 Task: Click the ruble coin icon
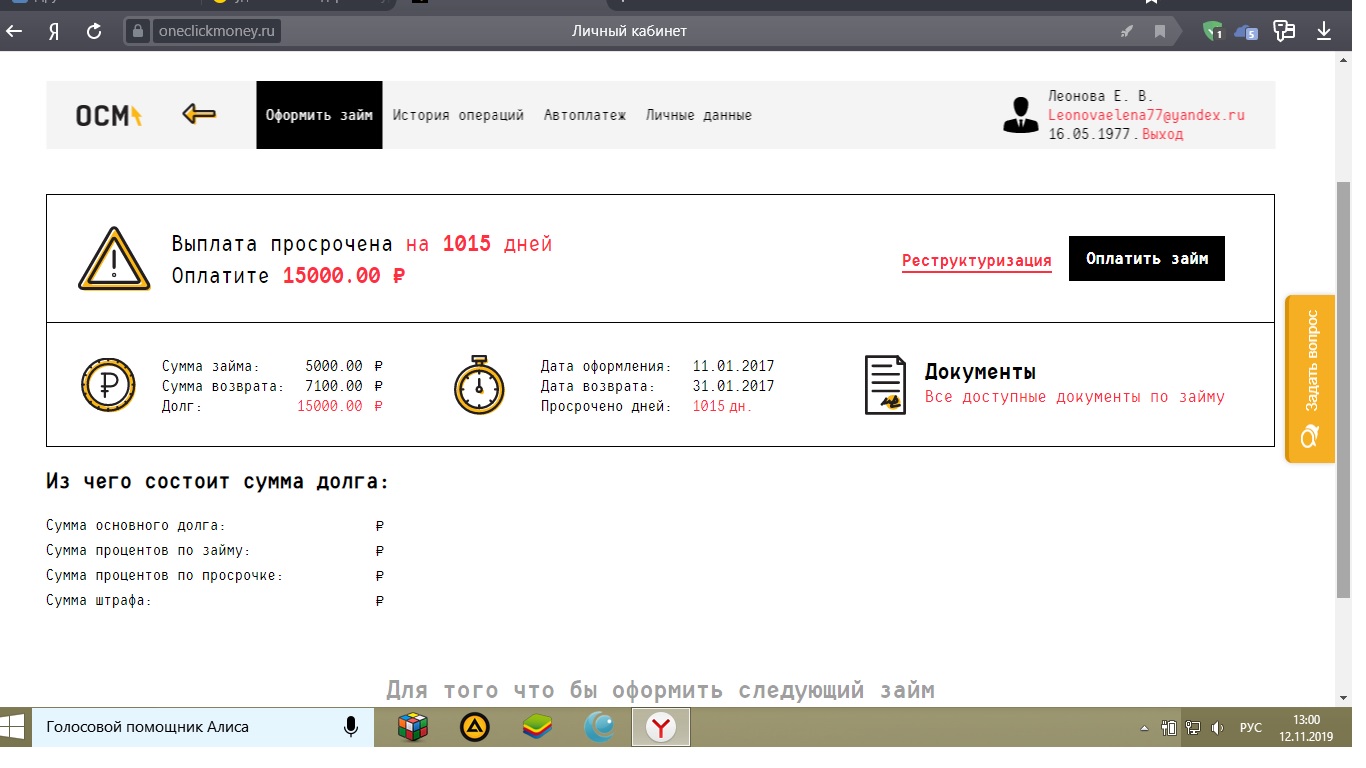pyautogui.click(x=108, y=385)
